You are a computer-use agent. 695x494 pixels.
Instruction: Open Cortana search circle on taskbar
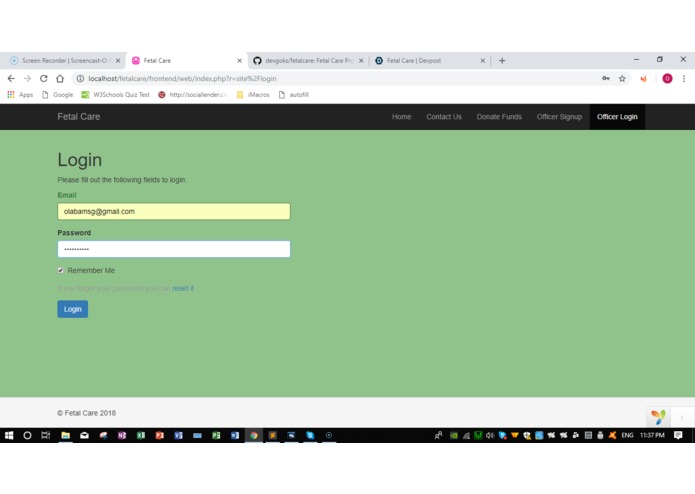coord(27,436)
